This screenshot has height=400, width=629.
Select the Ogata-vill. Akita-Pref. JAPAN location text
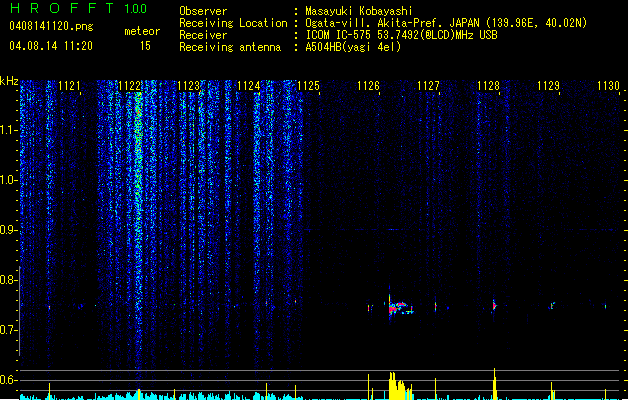(x=446, y=23)
